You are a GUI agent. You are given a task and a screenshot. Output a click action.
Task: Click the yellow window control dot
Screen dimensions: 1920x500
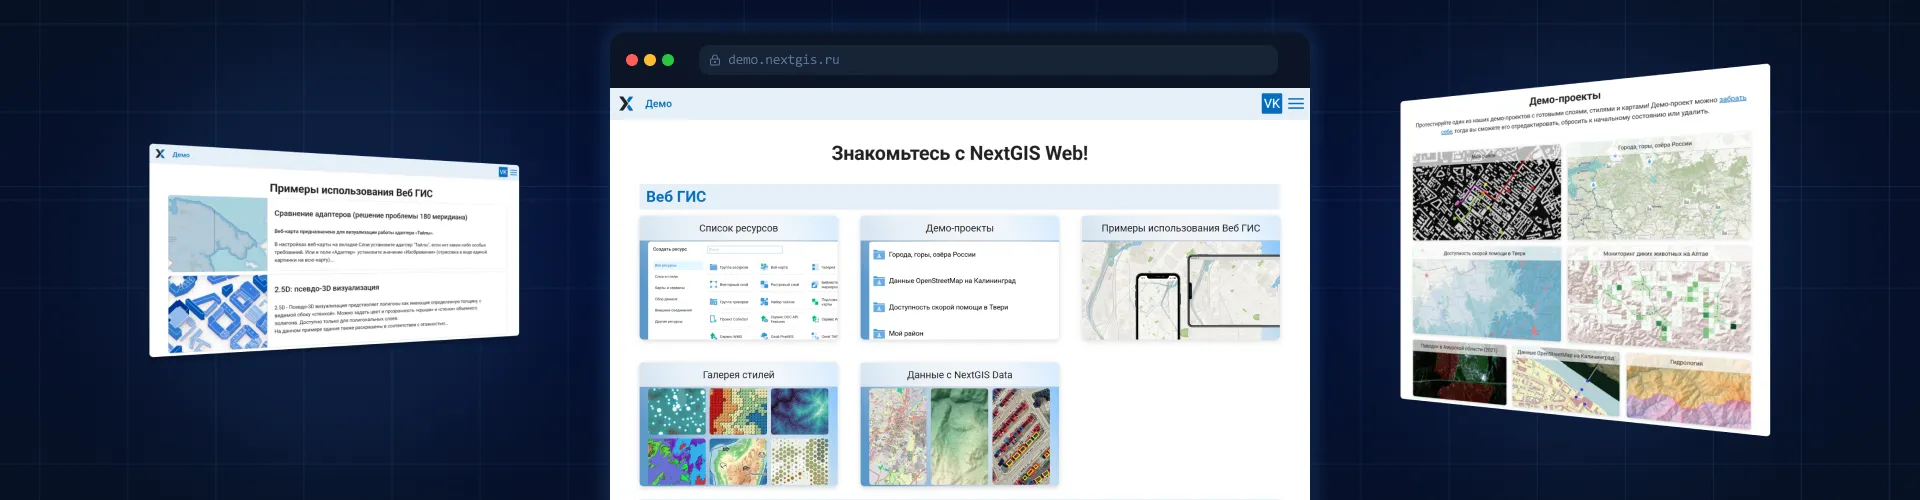650,60
